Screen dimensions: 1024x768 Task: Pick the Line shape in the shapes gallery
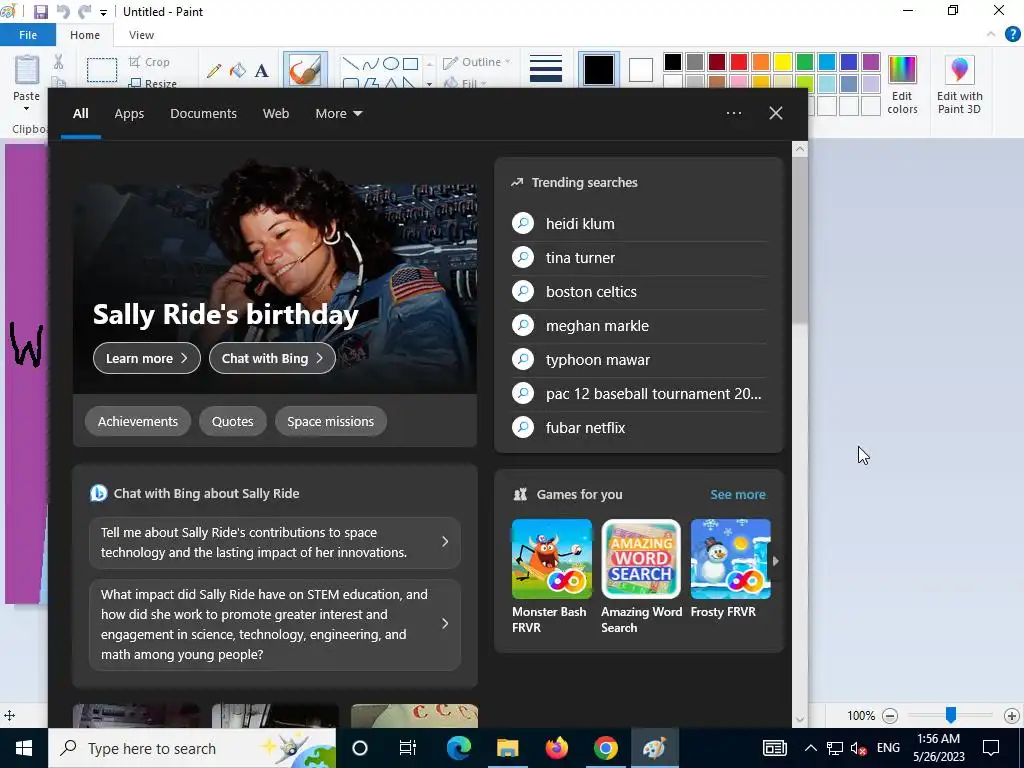(351, 63)
